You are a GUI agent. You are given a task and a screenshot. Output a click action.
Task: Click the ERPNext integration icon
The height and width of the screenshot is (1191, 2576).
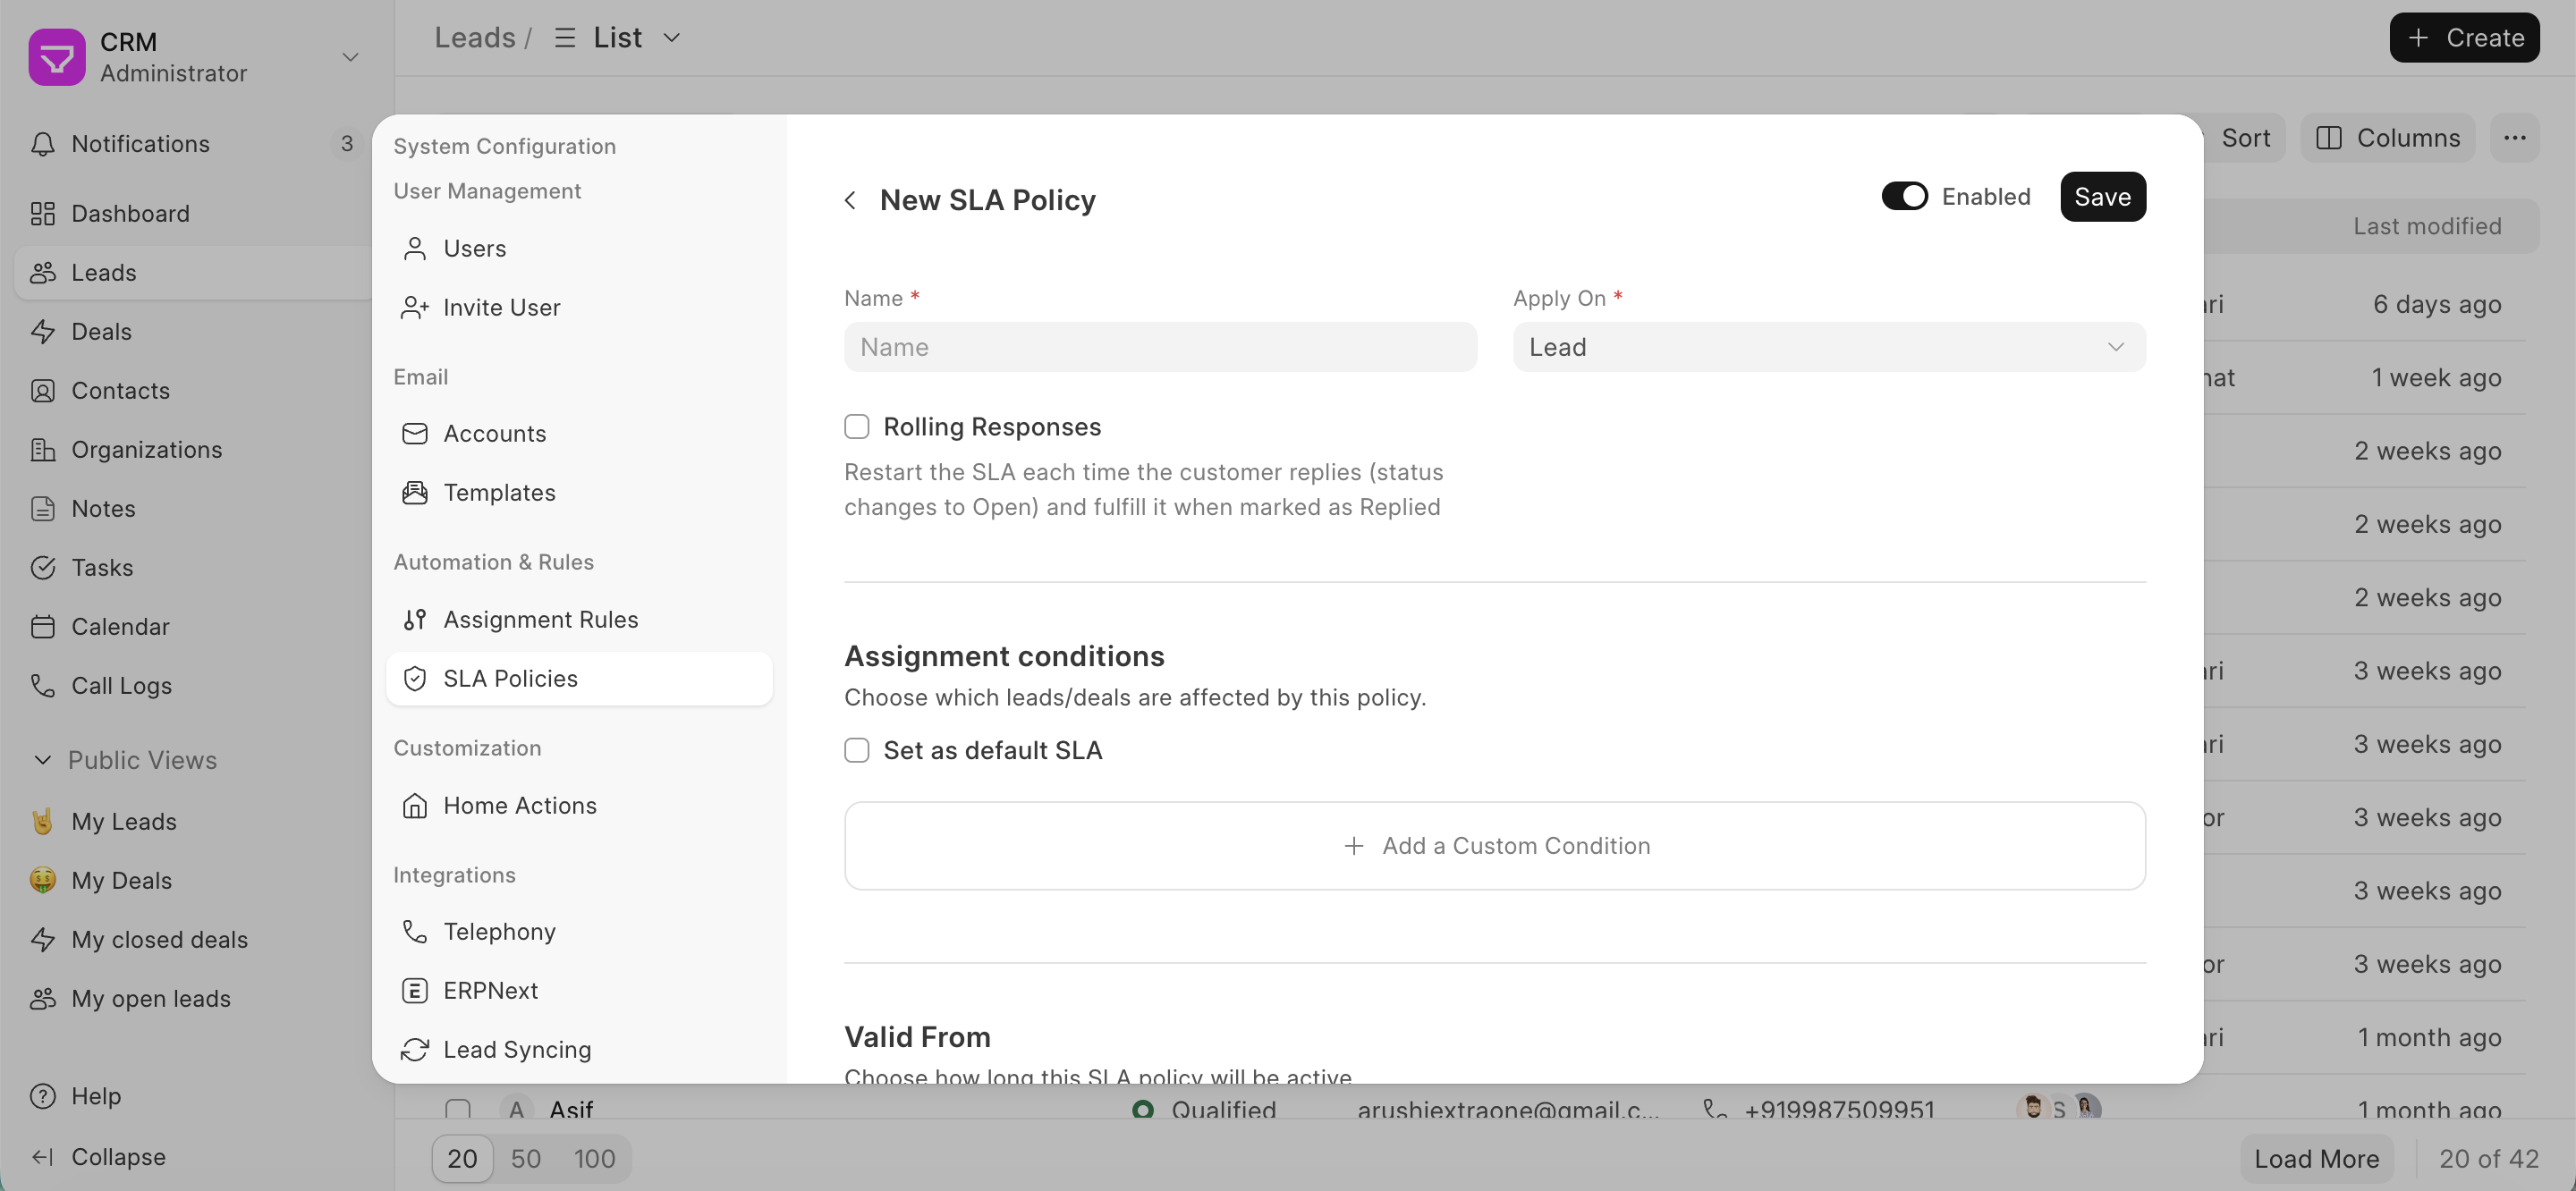414,990
